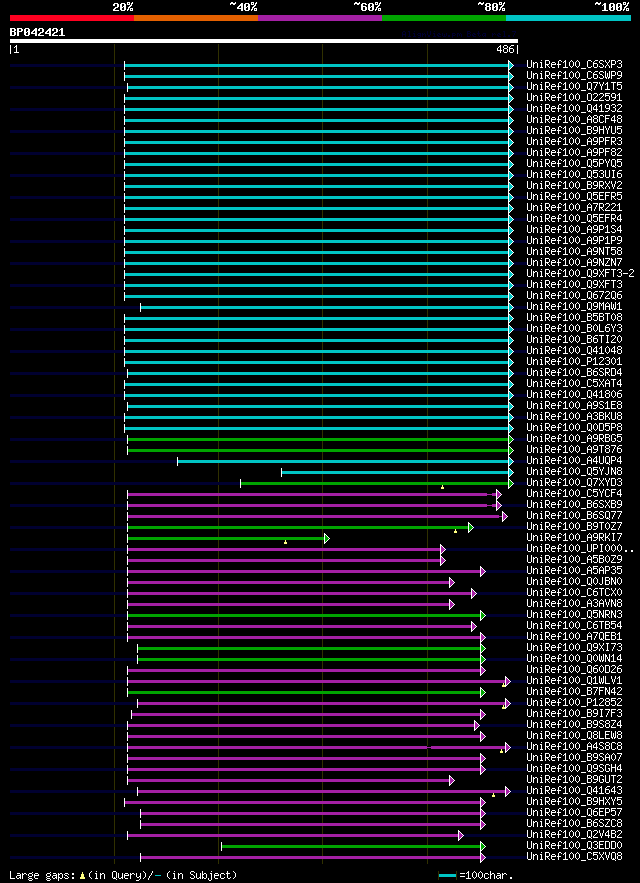Select the UniRef100_B6SXB9 label
This screenshot has width=640, height=883.
[574, 505]
